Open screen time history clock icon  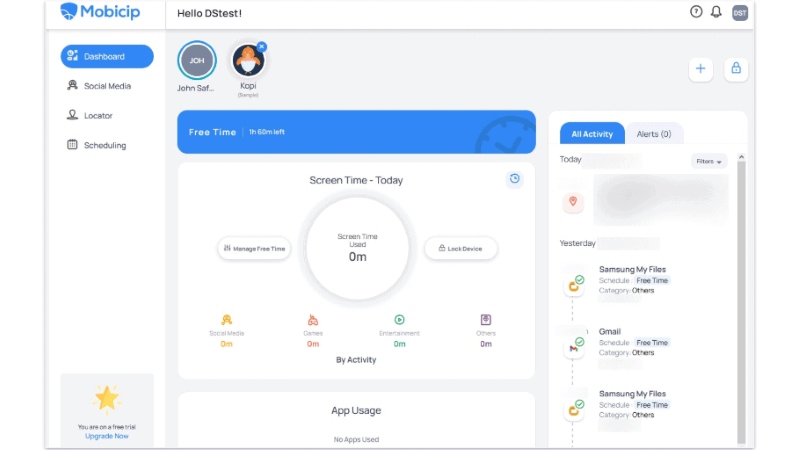(x=514, y=179)
